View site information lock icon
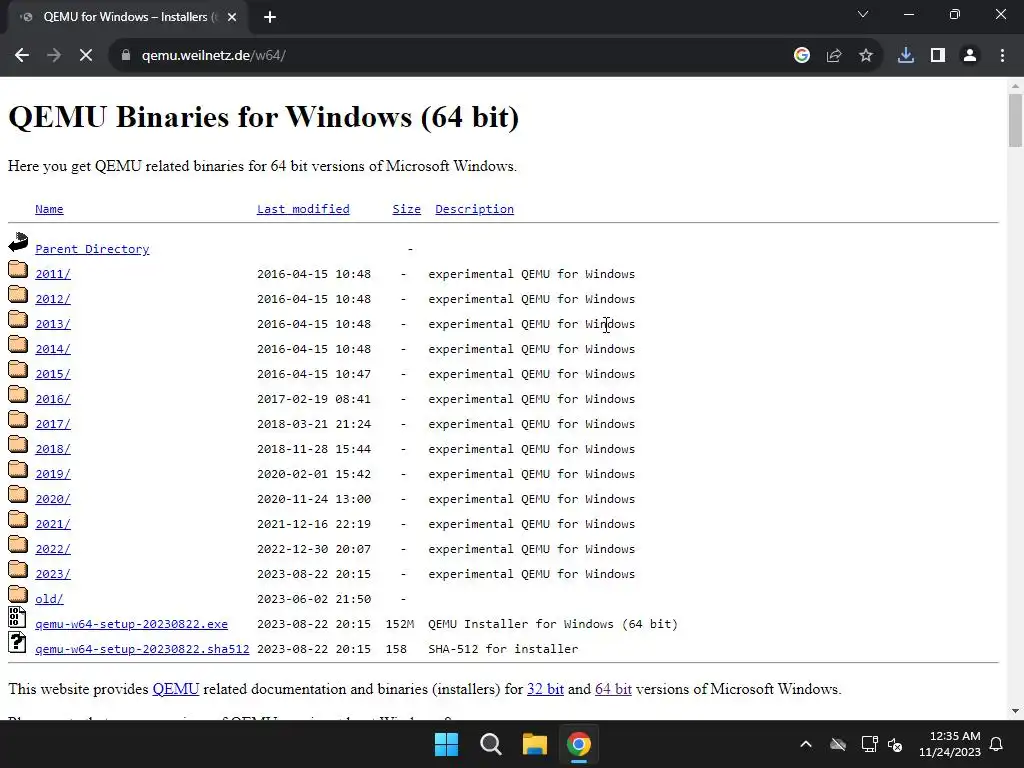Image resolution: width=1024 pixels, height=768 pixels. coord(126,56)
